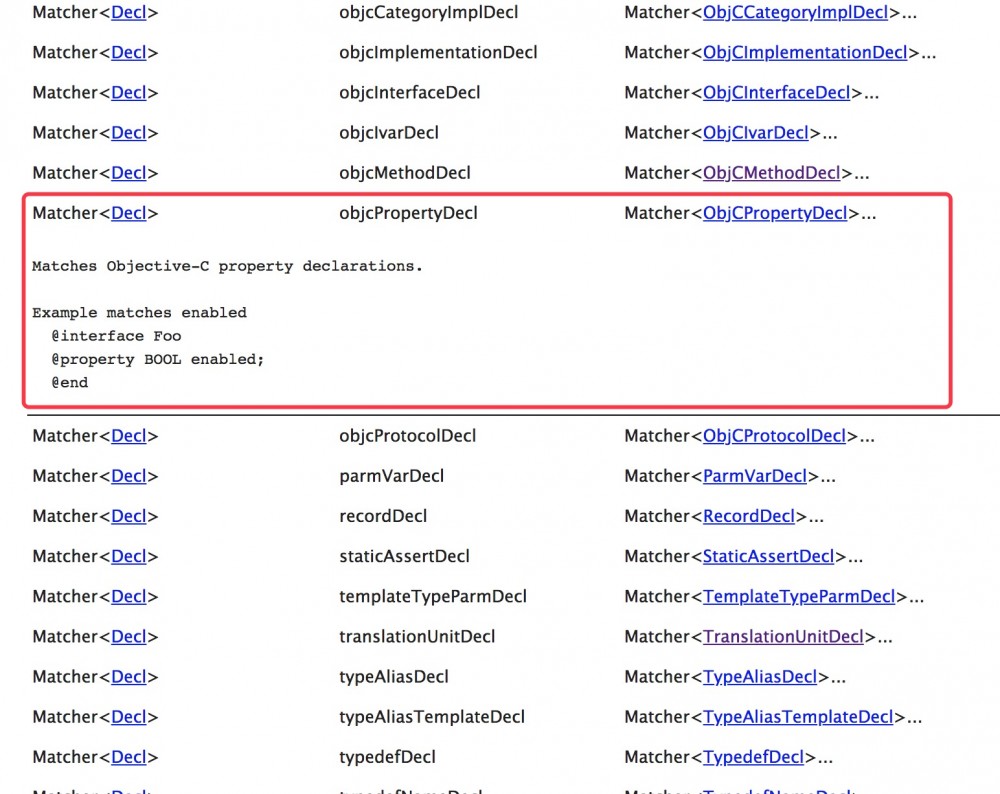
Task: Open the ObjCCategoryImplDecl link
Action: [795, 13]
